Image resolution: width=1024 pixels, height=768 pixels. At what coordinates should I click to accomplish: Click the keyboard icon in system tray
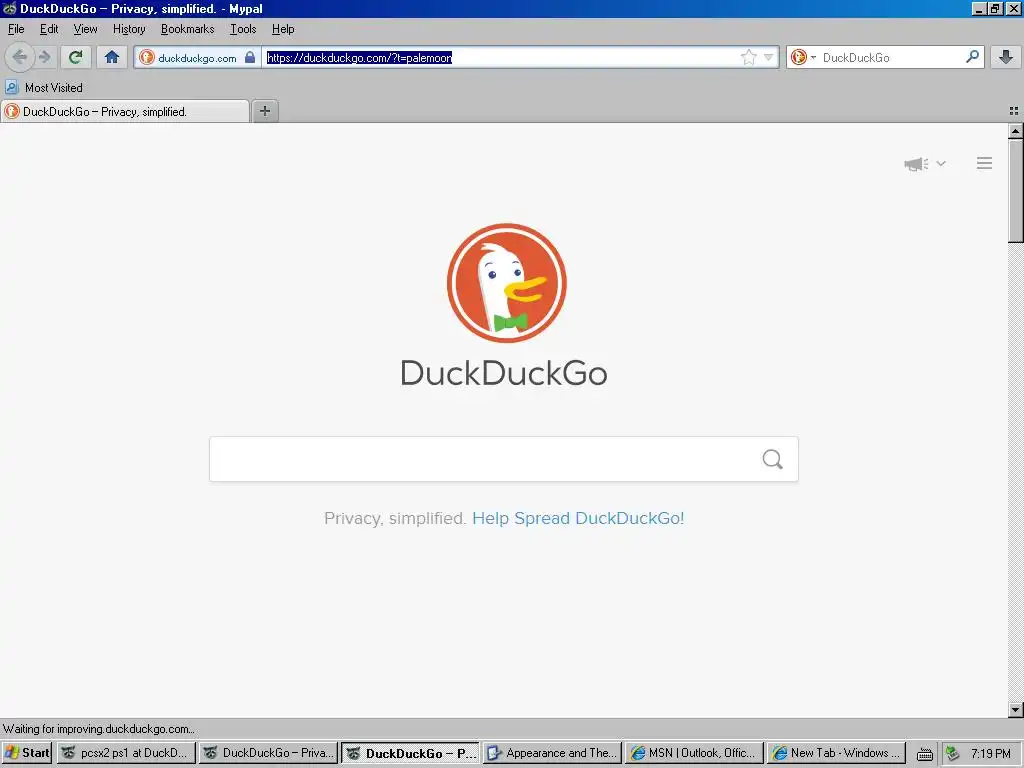925,754
